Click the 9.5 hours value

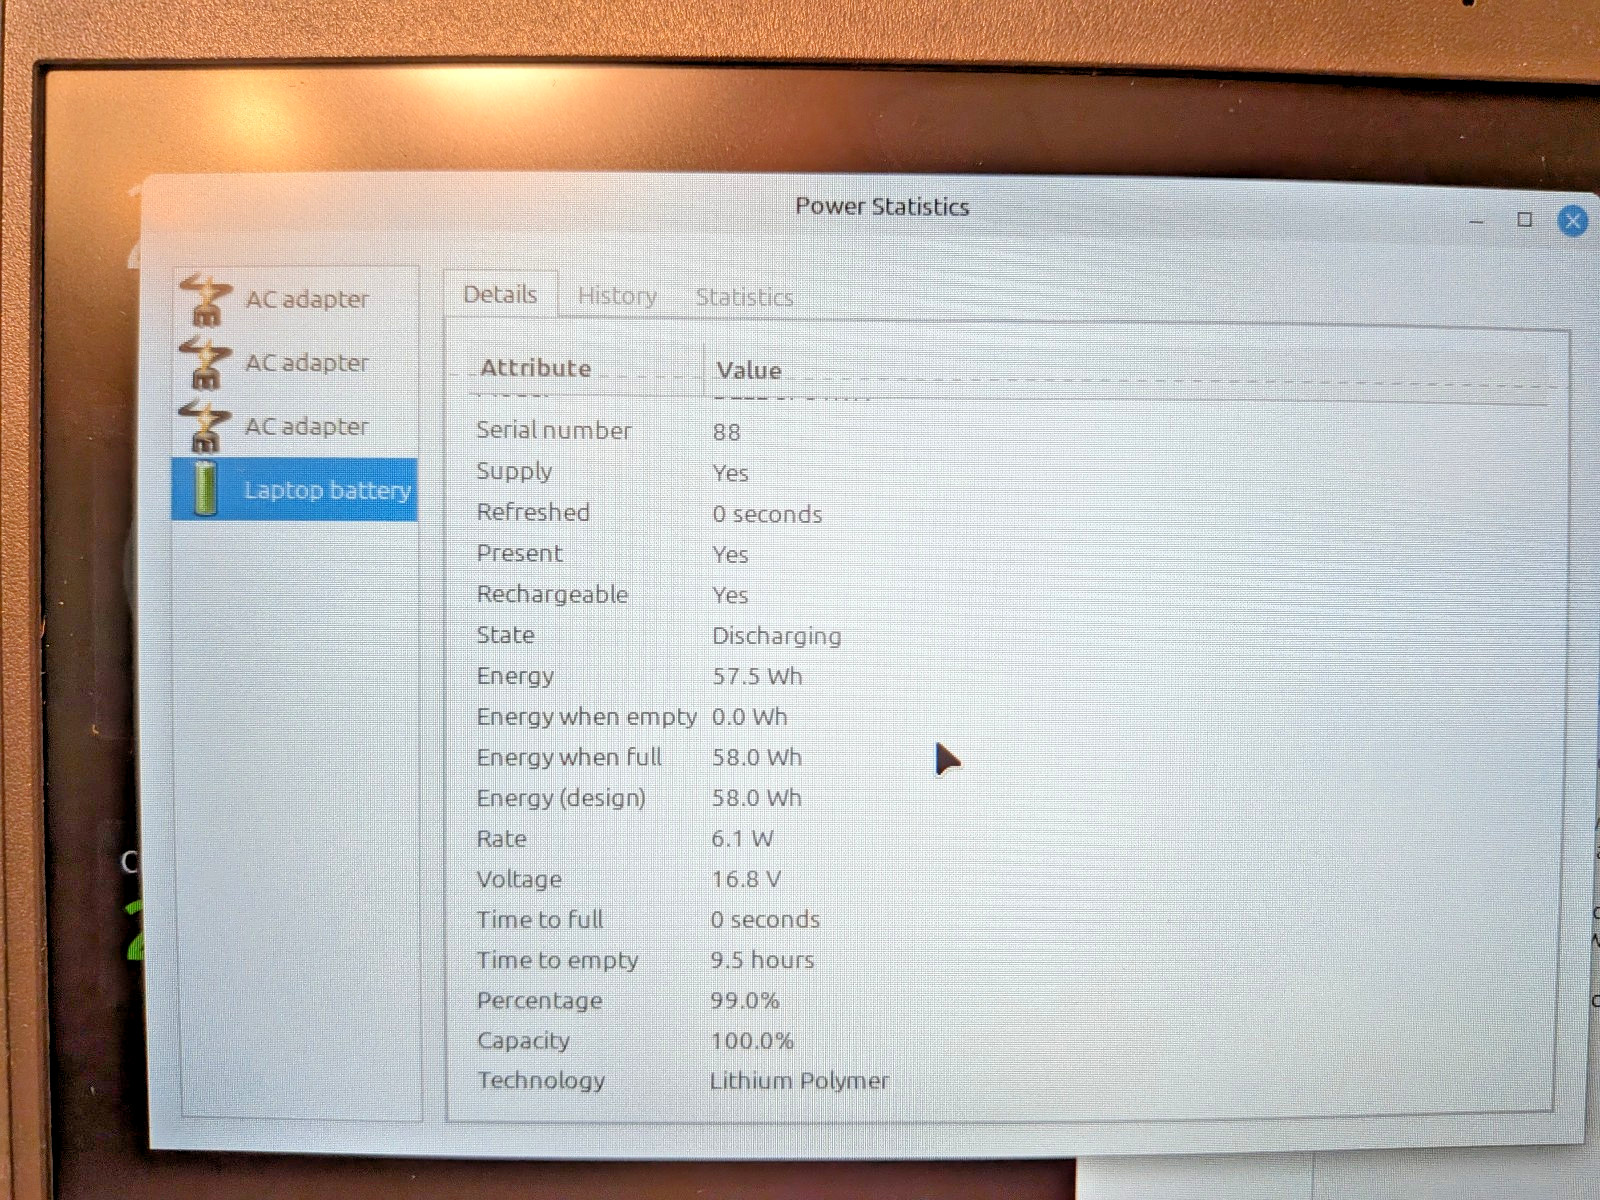pos(762,960)
